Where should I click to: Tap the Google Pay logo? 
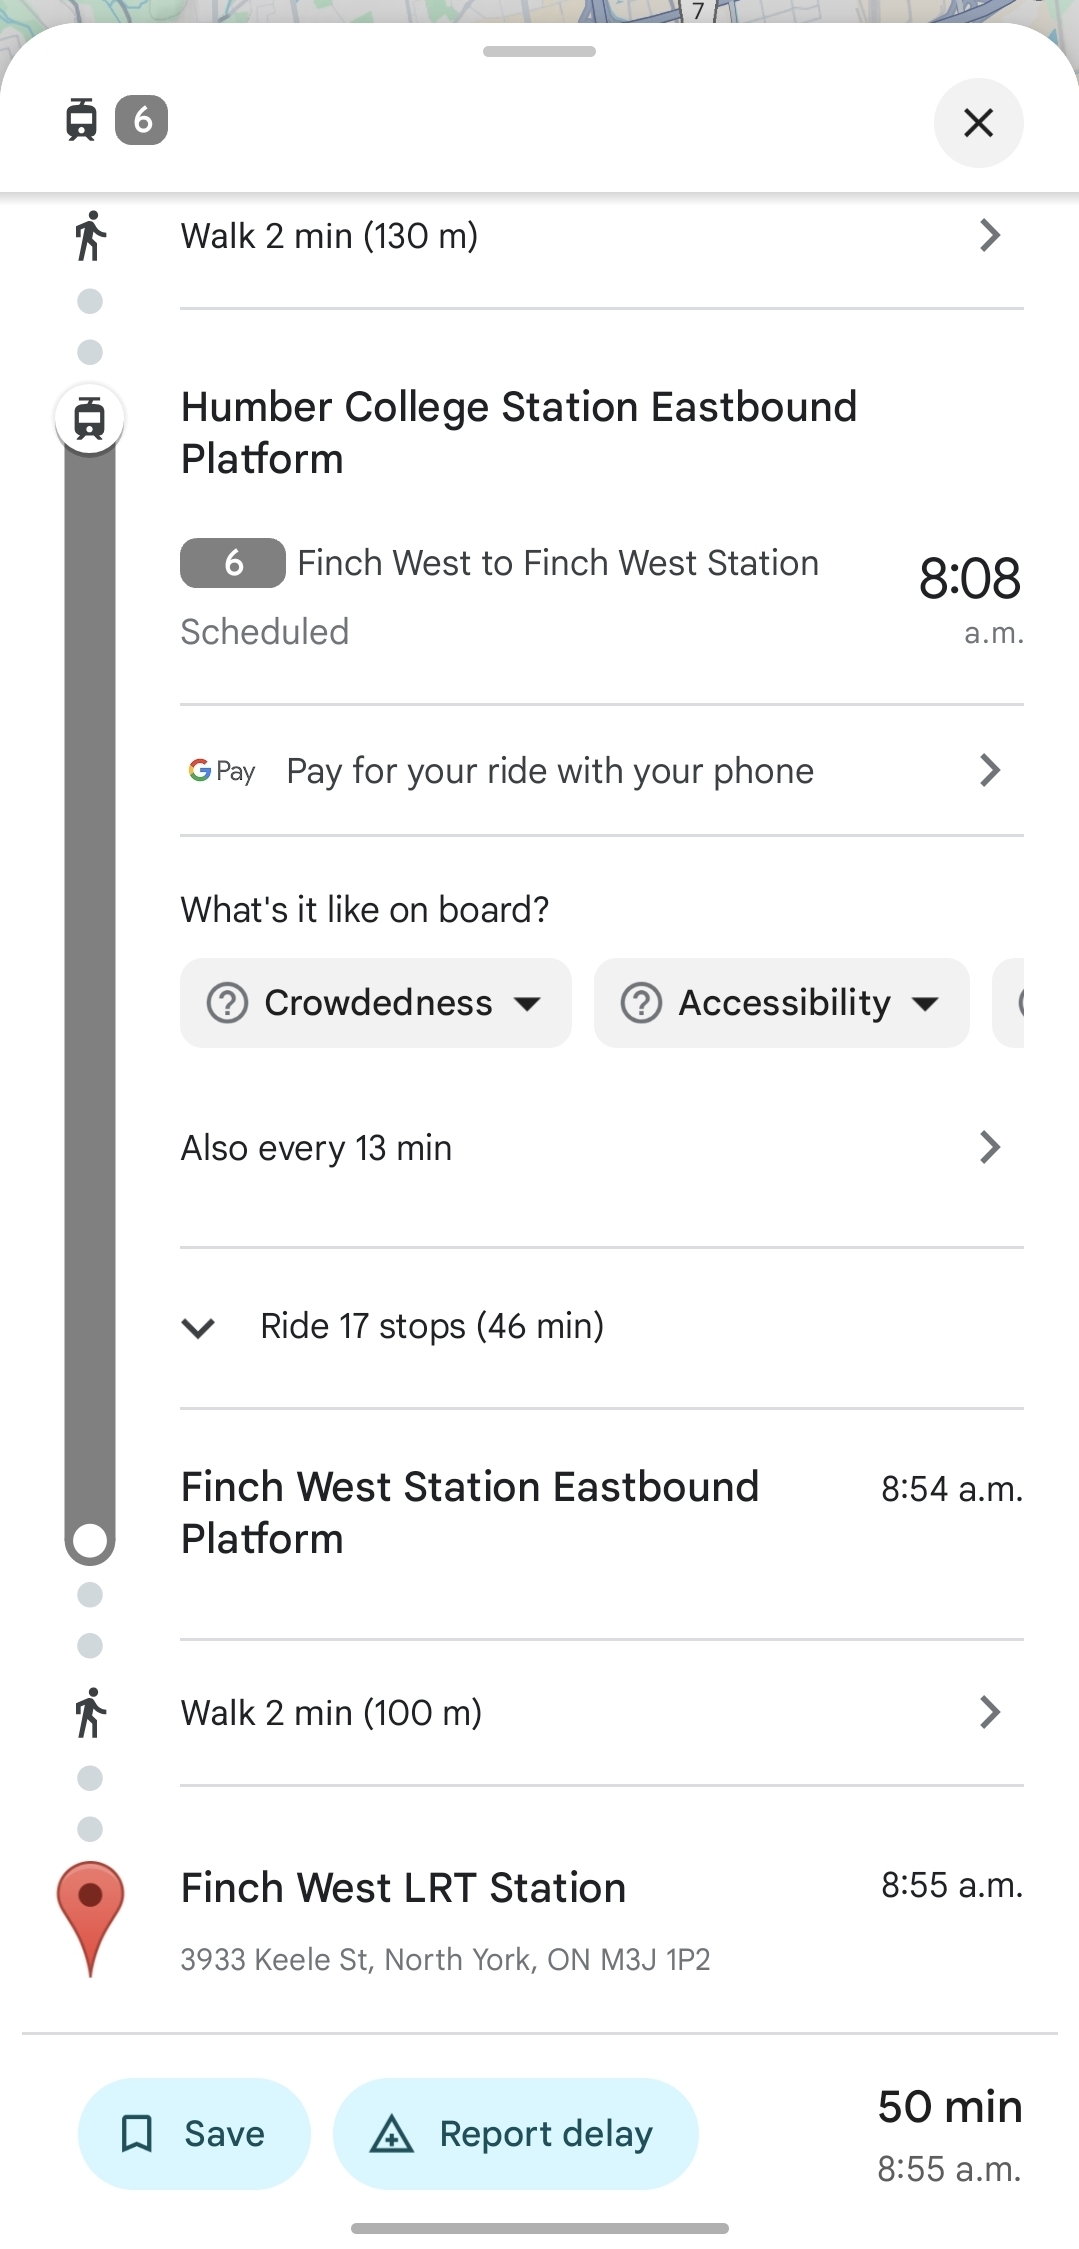[x=222, y=771]
